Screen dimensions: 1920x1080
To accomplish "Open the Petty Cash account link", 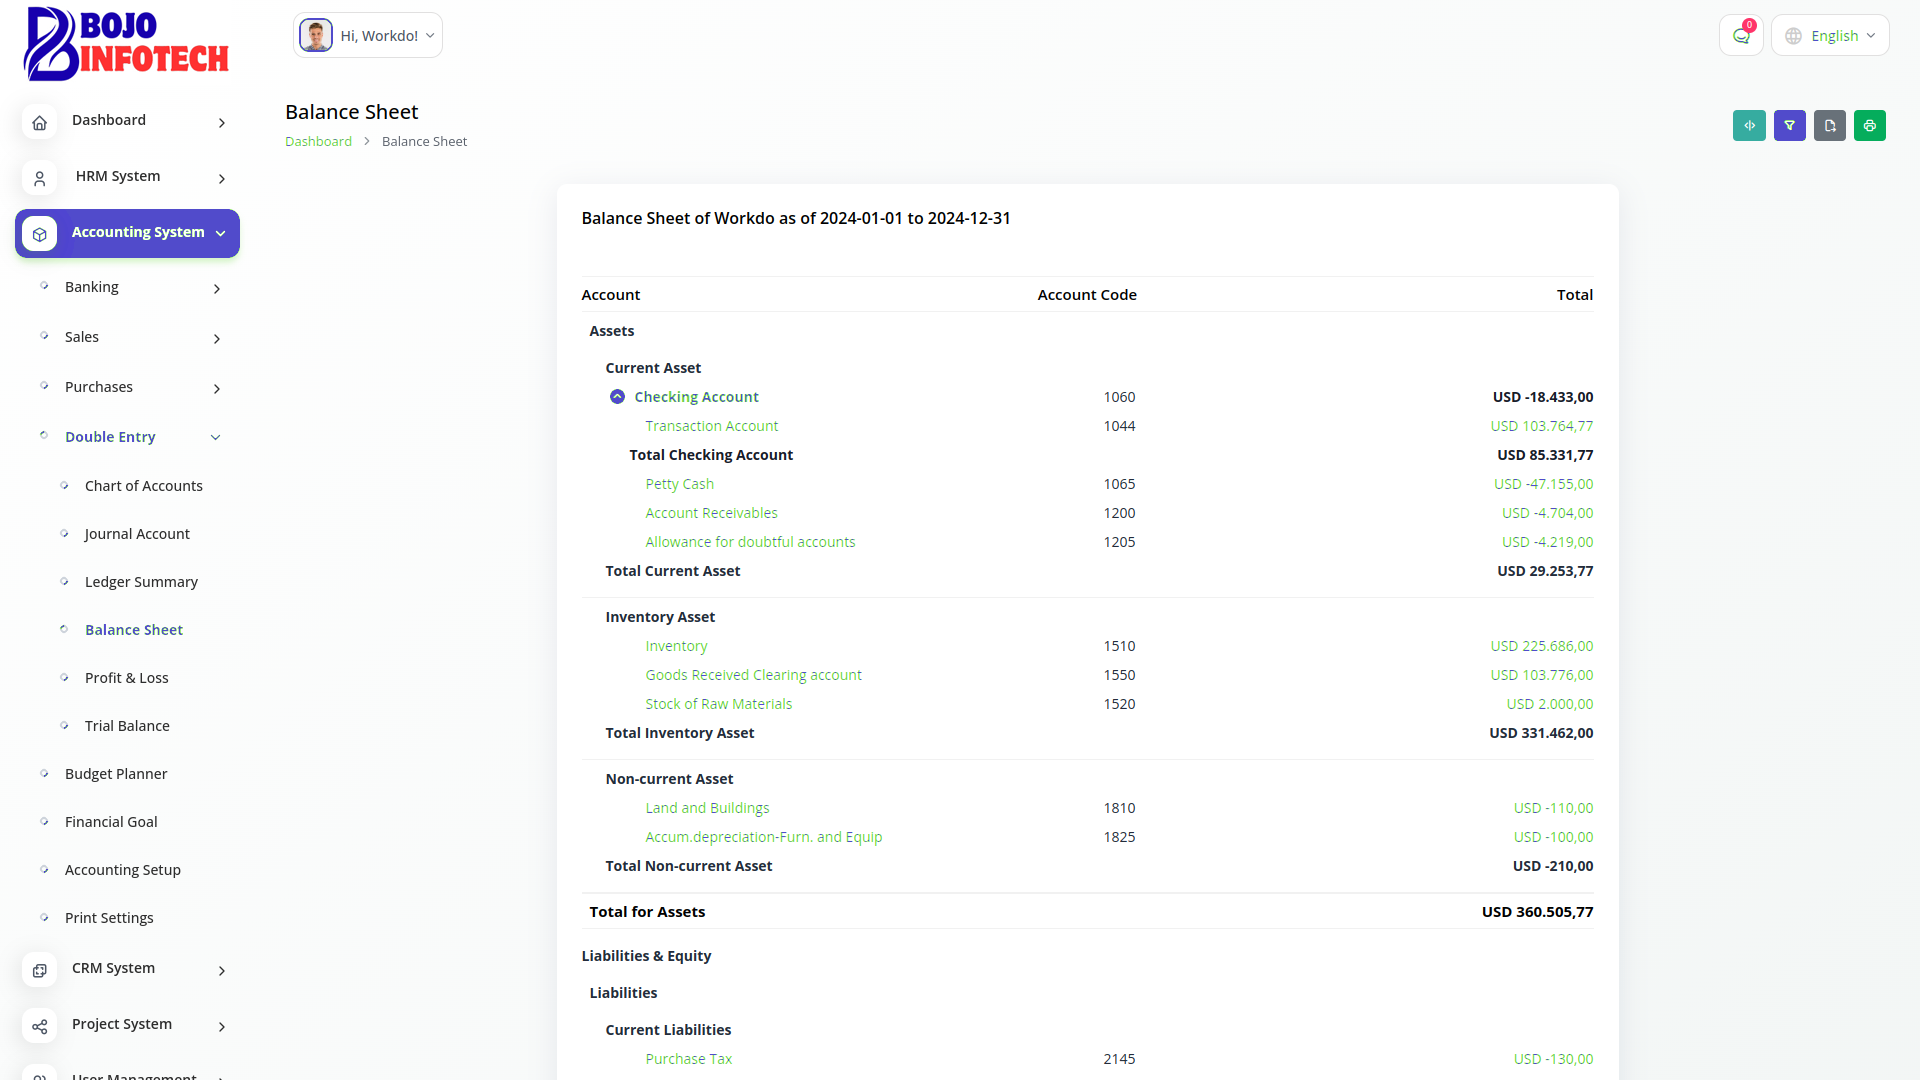I will coord(679,484).
